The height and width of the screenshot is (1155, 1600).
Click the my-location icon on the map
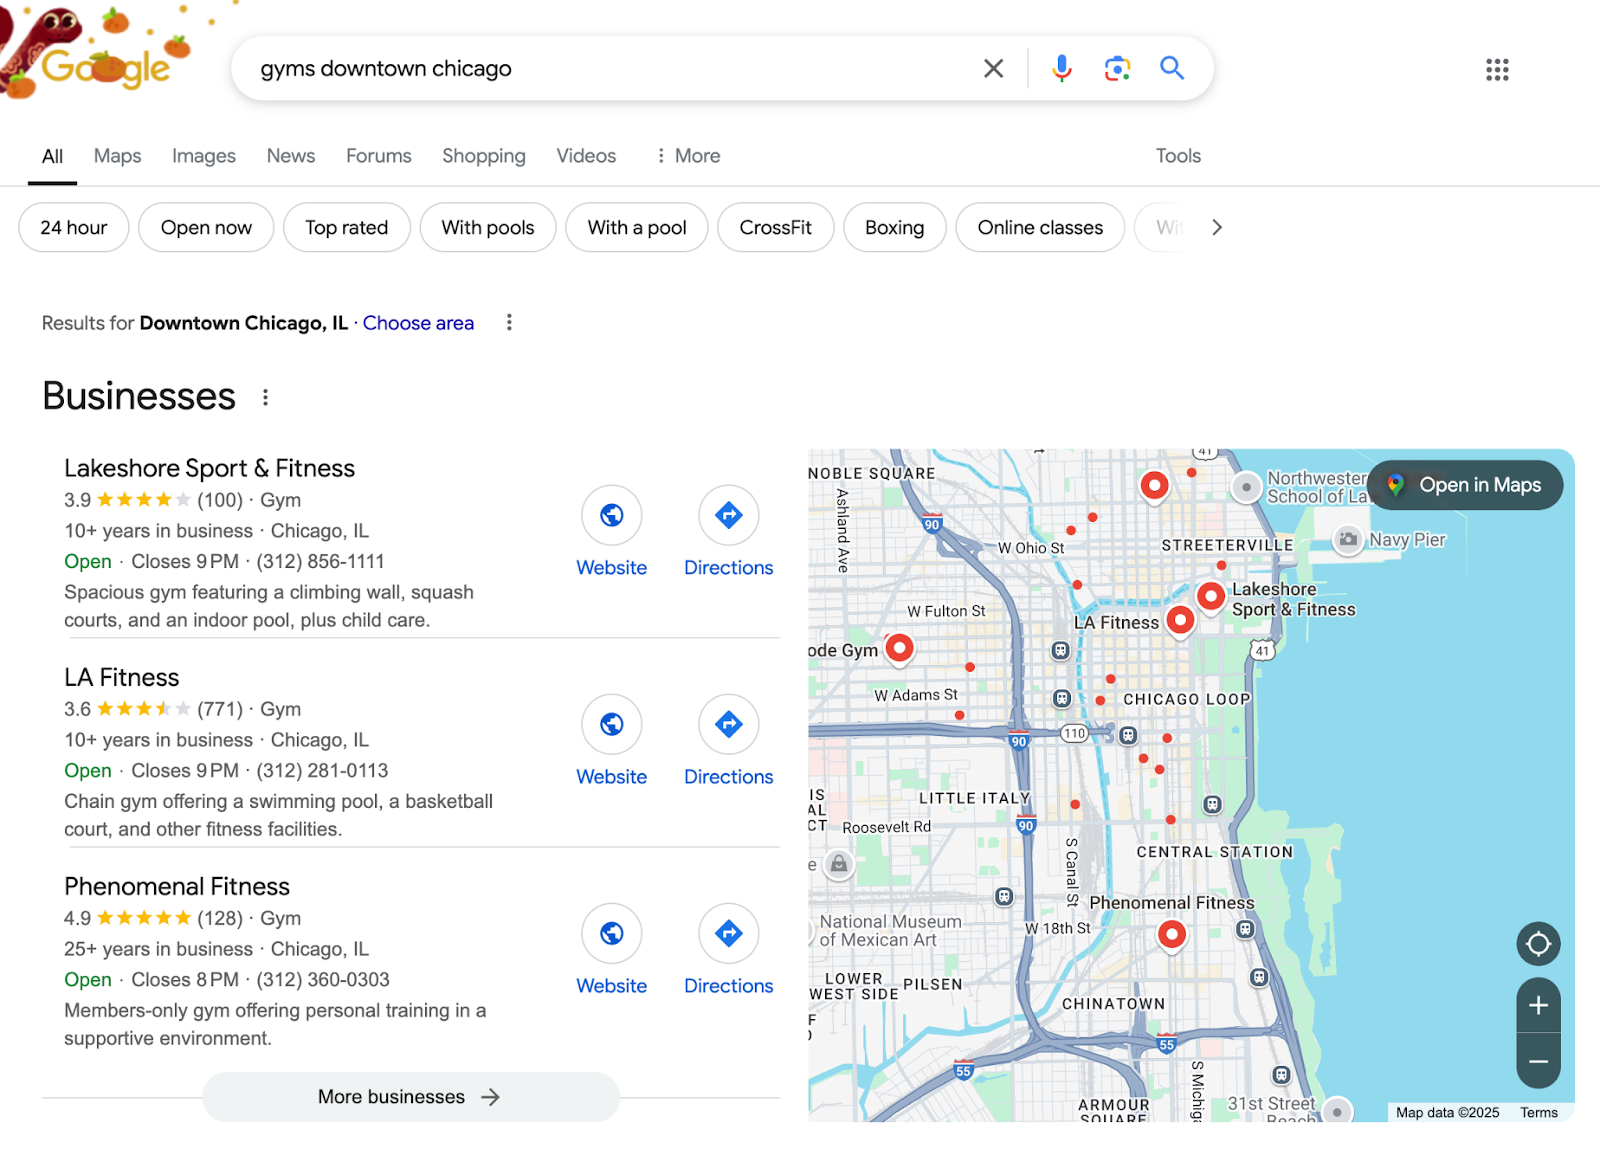click(1537, 943)
